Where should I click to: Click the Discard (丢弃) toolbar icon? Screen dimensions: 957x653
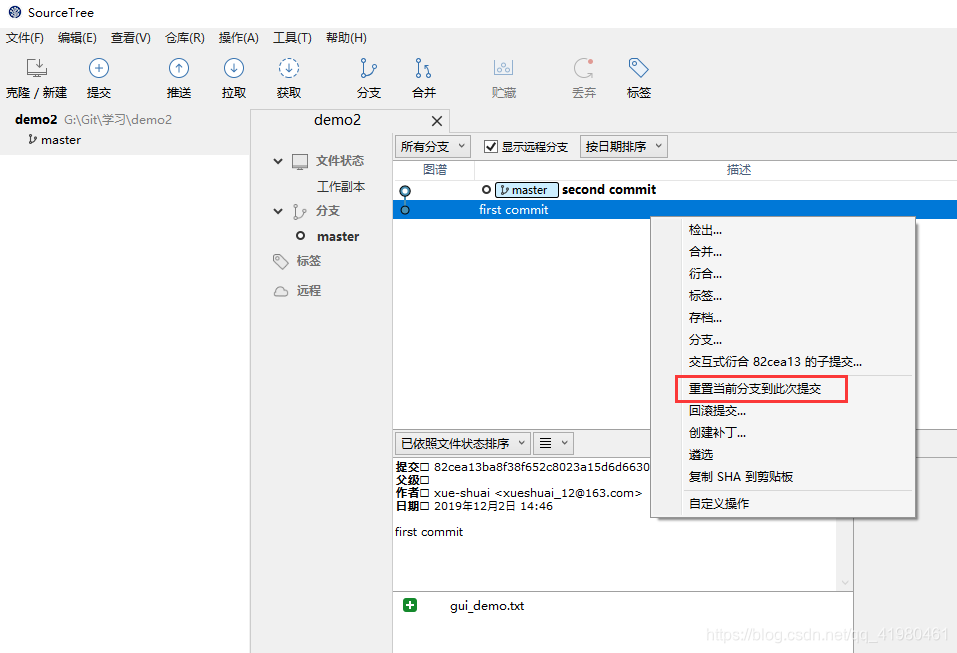[x=583, y=68]
